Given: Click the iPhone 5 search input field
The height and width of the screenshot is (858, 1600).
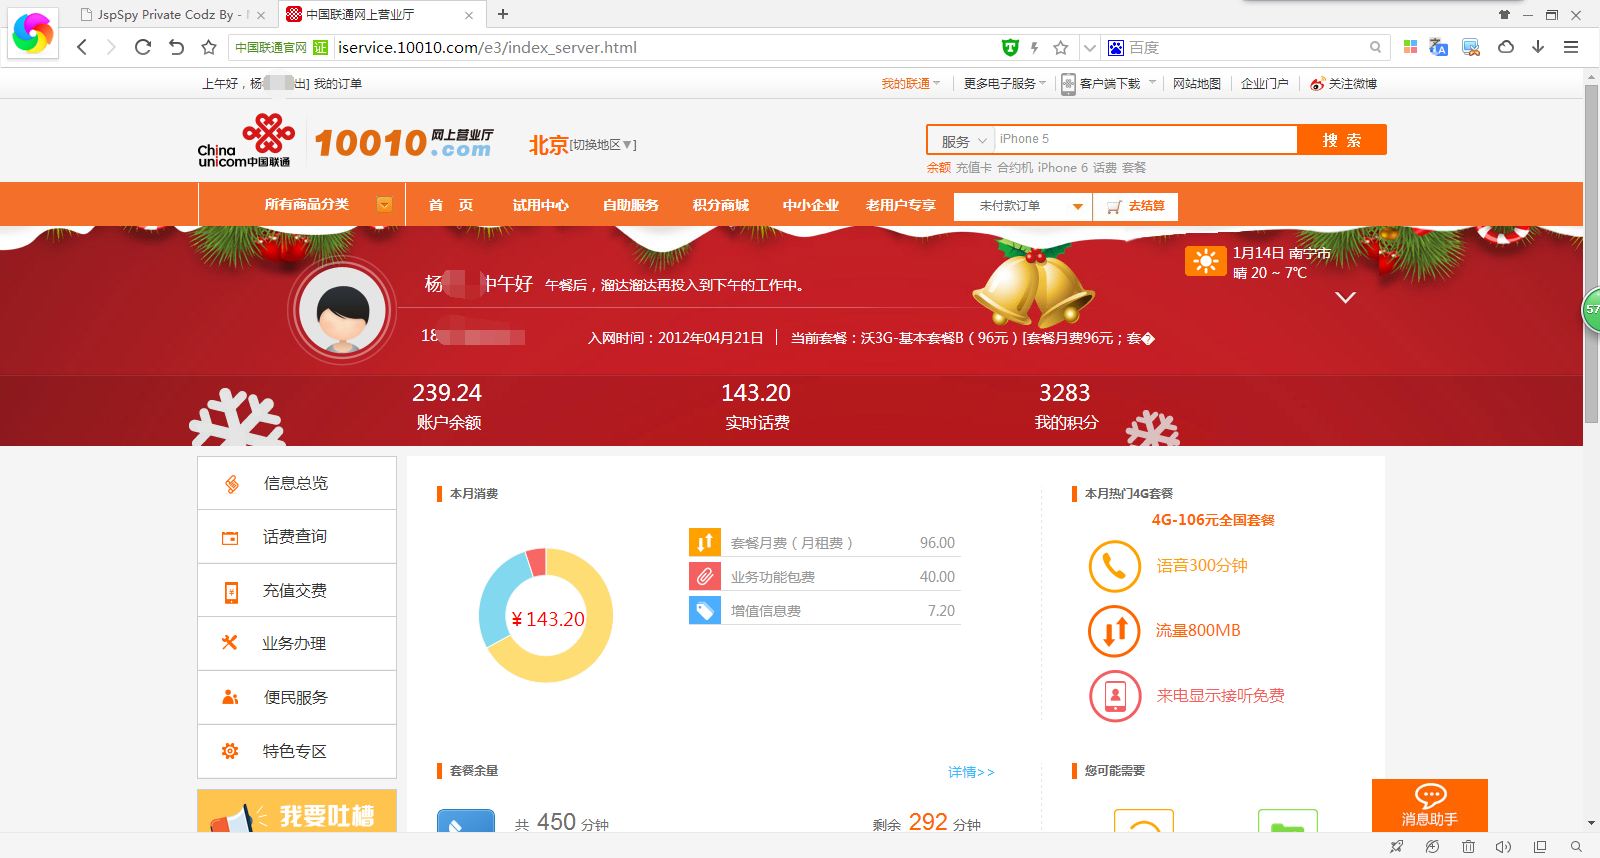Looking at the screenshot, I should [x=1145, y=139].
